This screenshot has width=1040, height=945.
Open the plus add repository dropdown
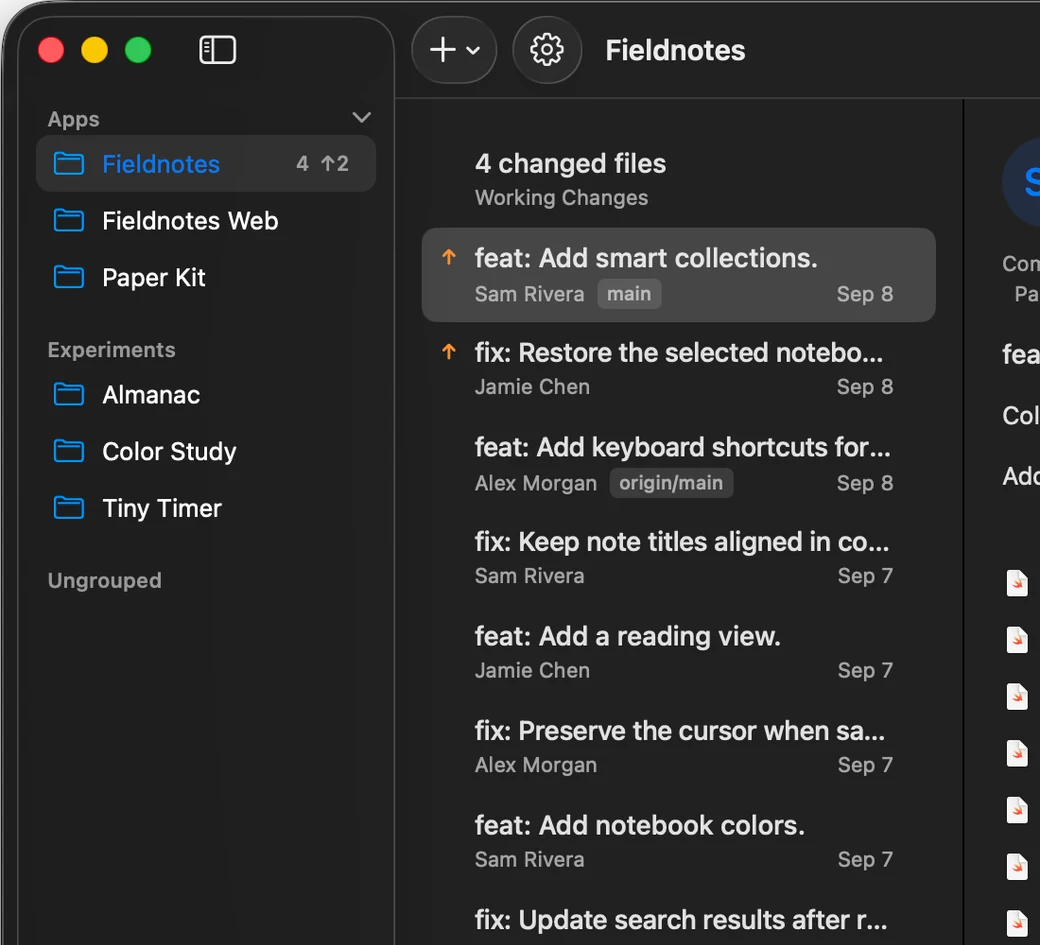[x=454, y=50]
